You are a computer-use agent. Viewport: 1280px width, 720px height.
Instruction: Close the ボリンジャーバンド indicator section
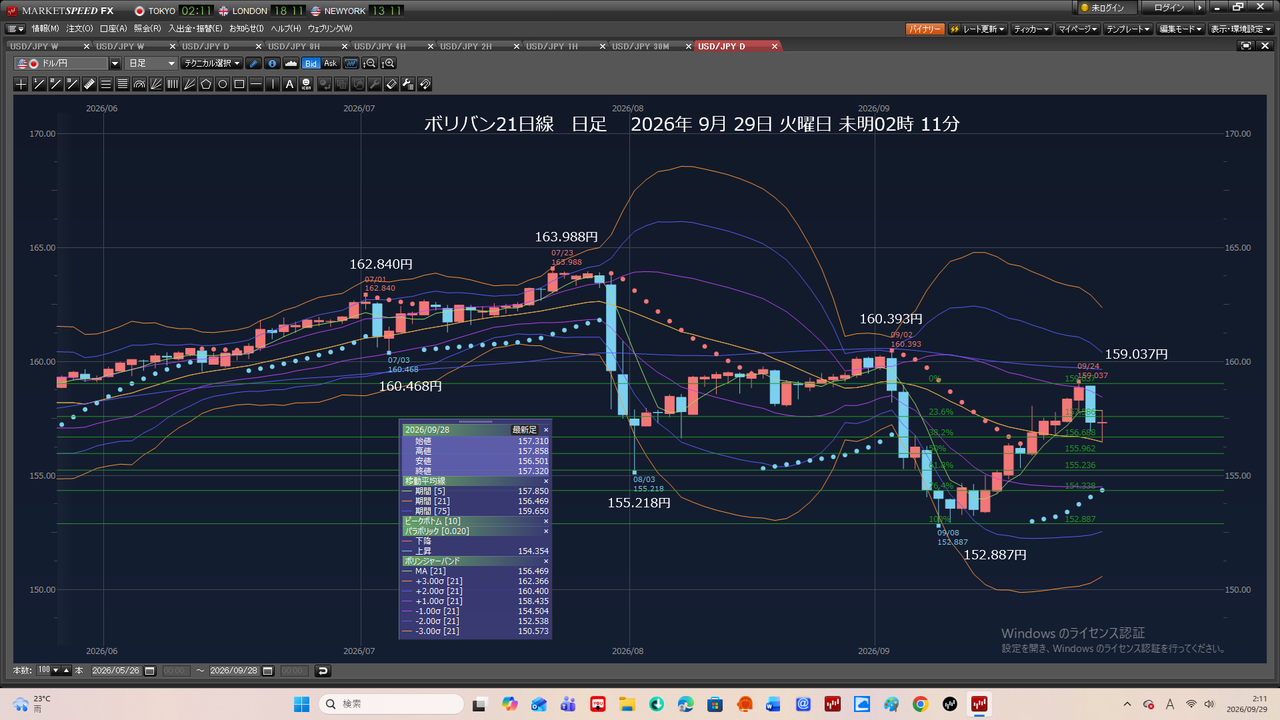[546, 561]
